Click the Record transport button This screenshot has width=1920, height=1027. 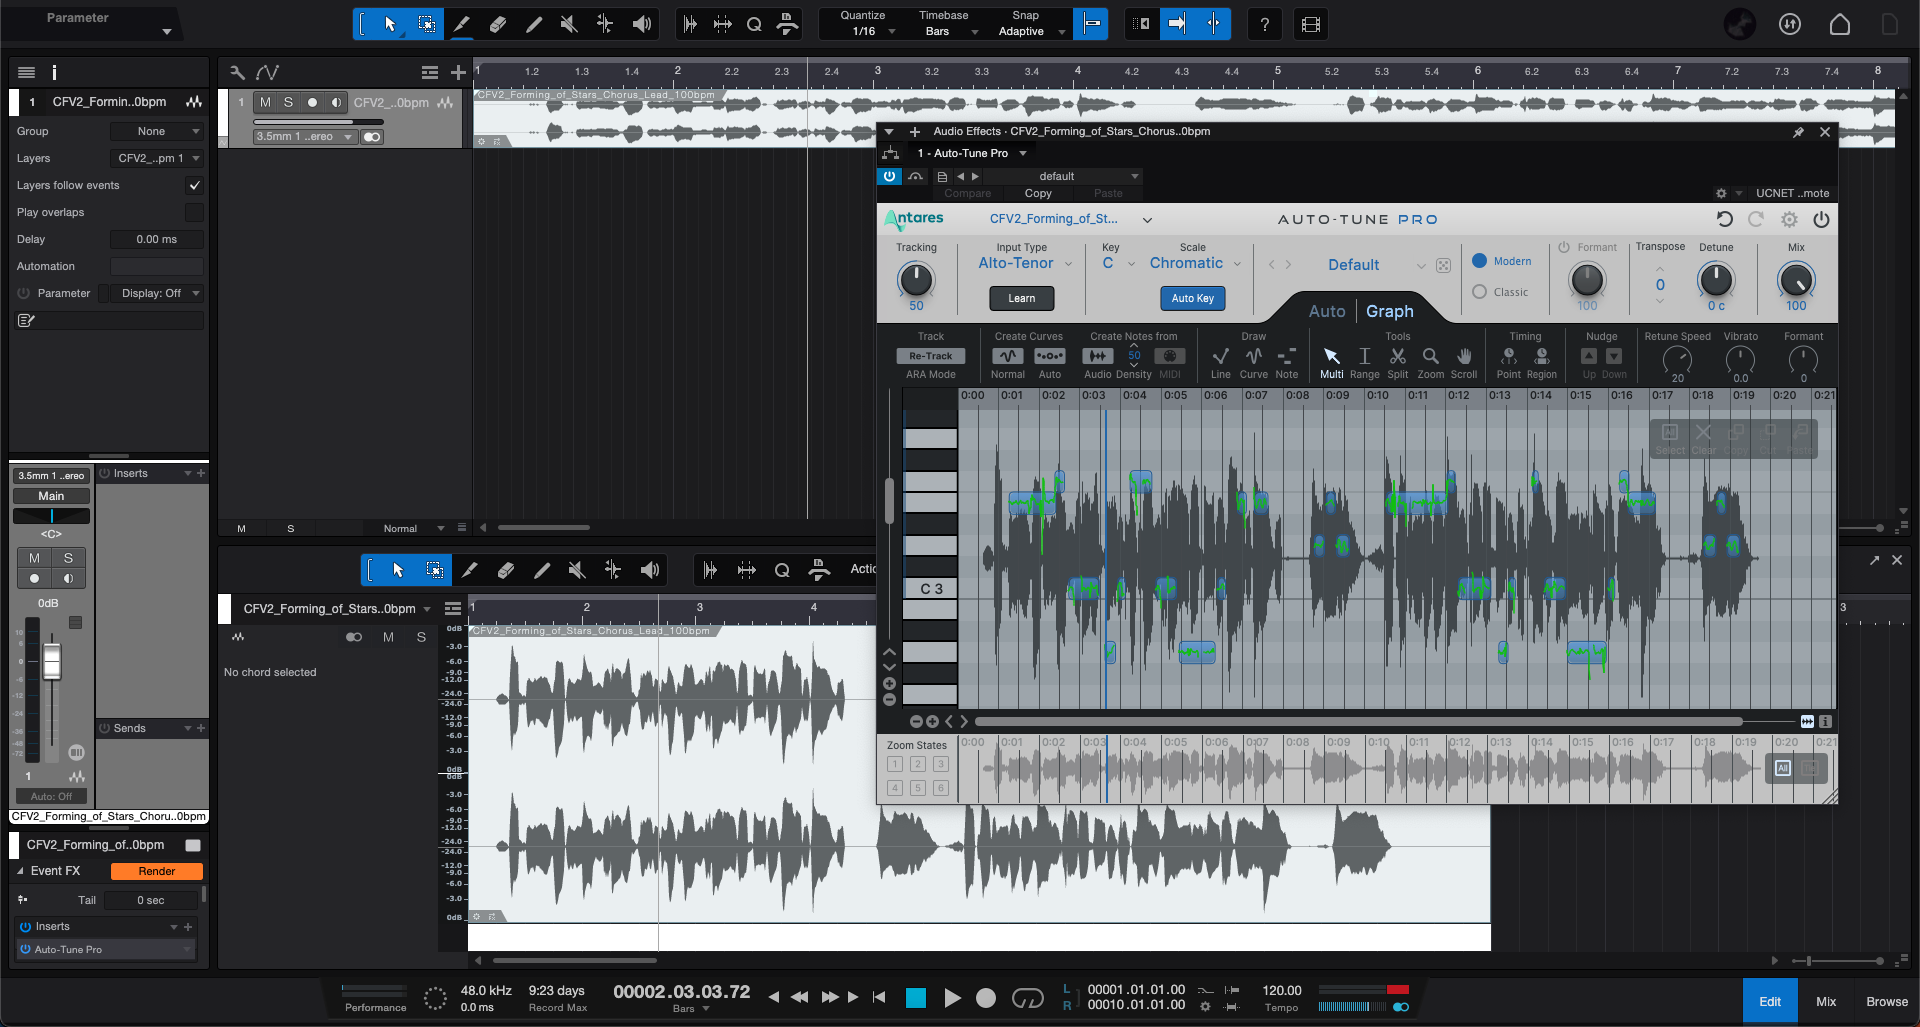click(986, 997)
